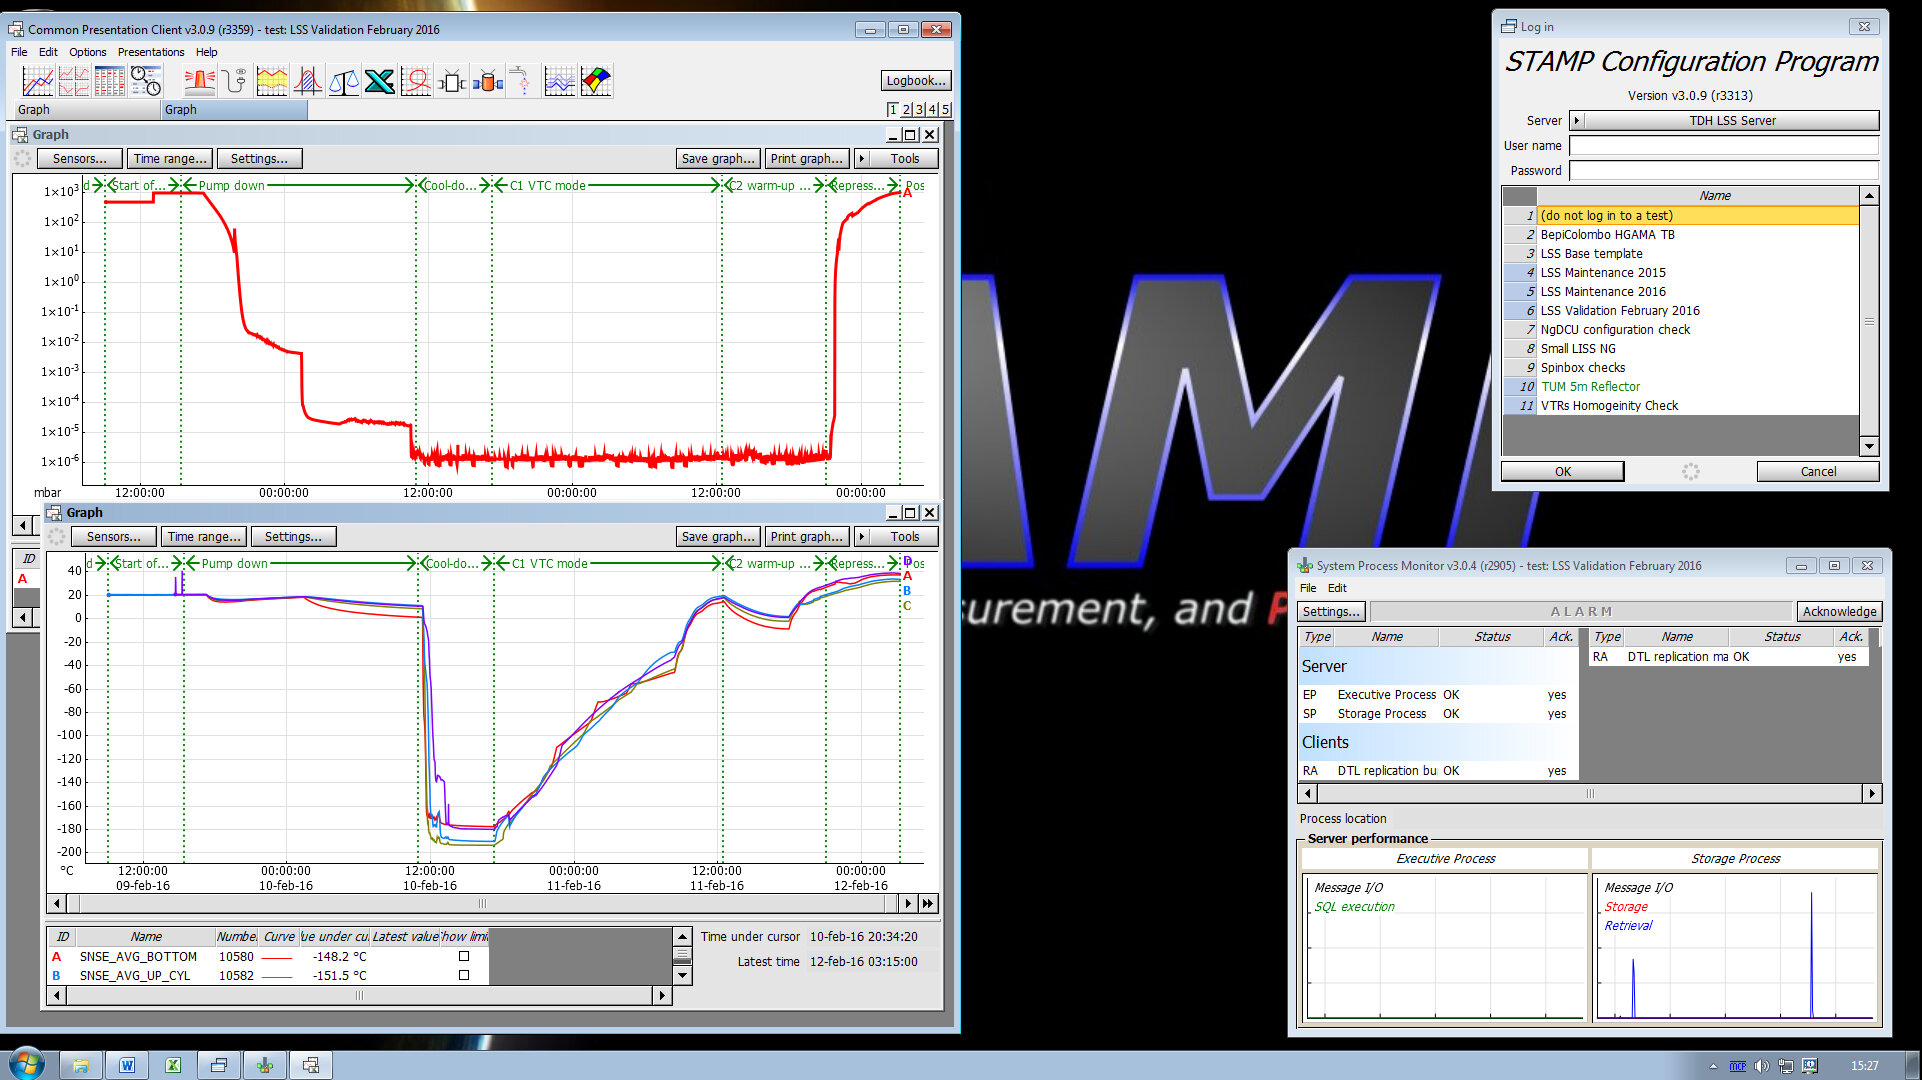Open the Edit menu in System Process Monitor
Image resolution: width=1922 pixels, height=1080 pixels.
(1337, 588)
